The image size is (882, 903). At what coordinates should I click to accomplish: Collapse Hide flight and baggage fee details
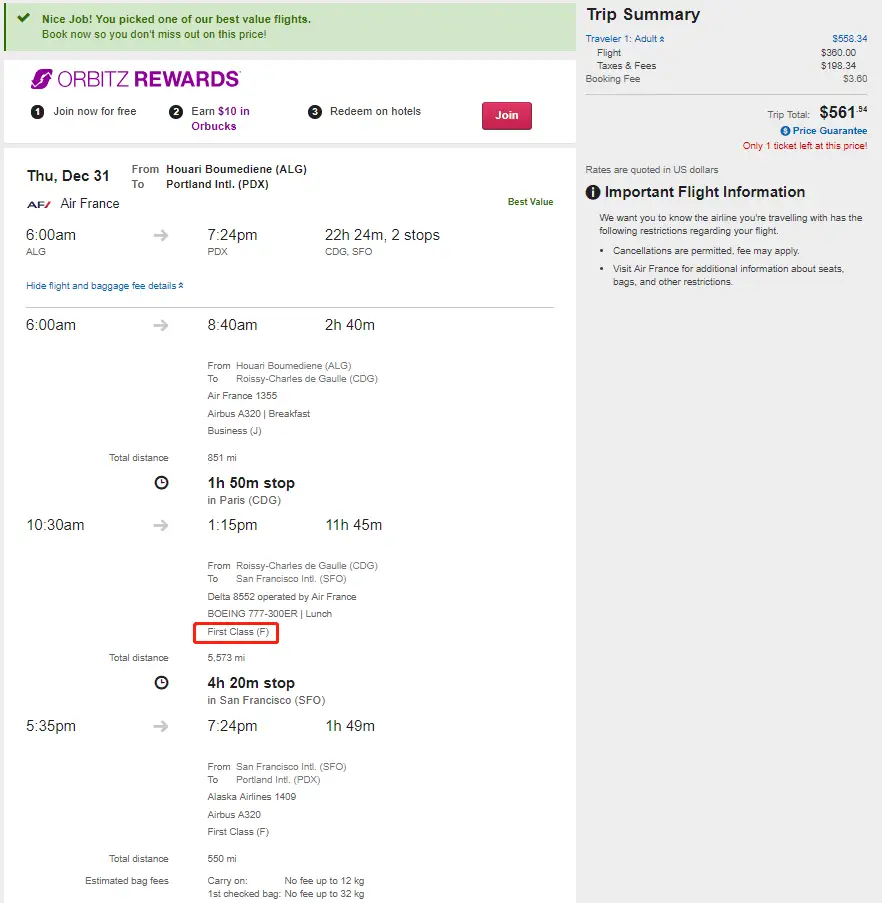[104, 286]
